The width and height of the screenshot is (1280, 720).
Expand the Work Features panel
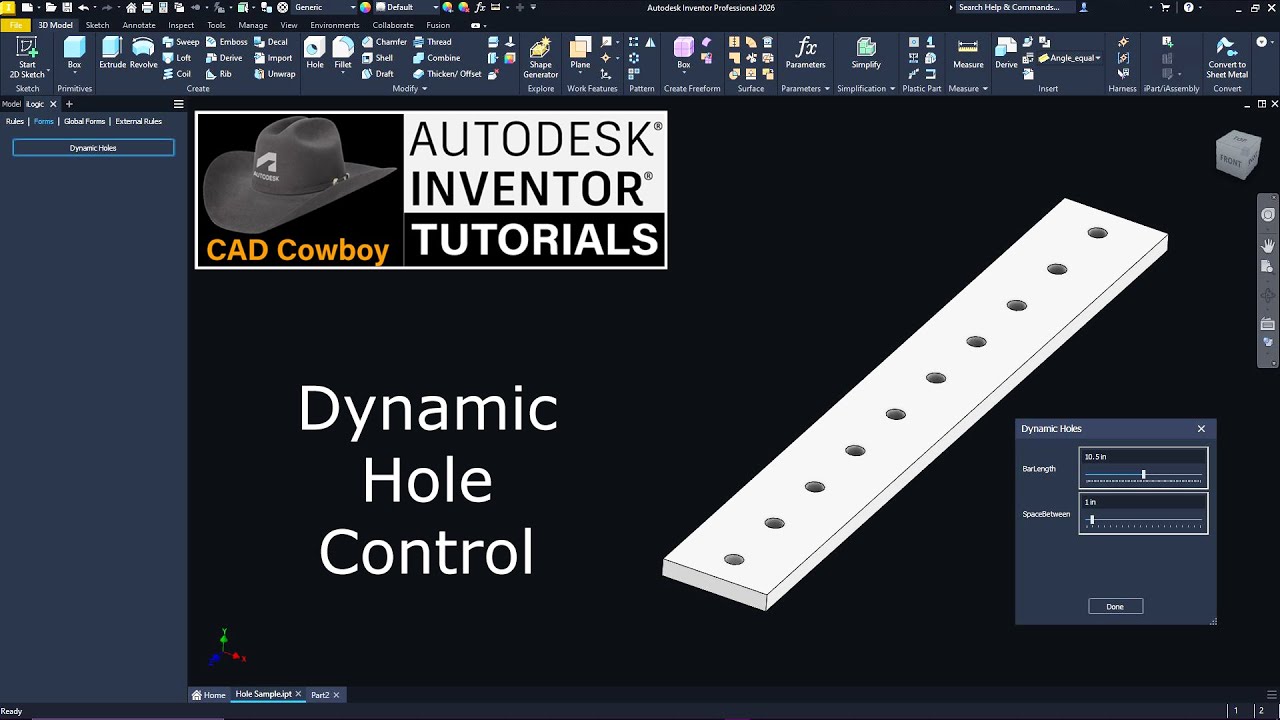(x=592, y=88)
